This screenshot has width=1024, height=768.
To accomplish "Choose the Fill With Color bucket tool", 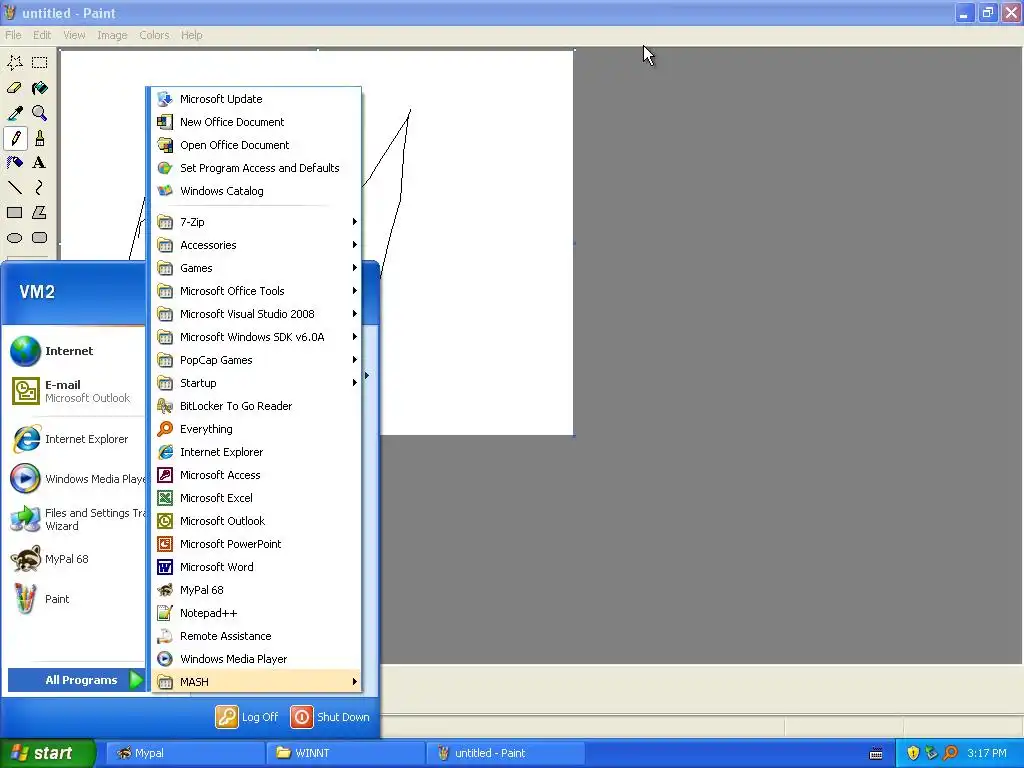I will click(39, 88).
